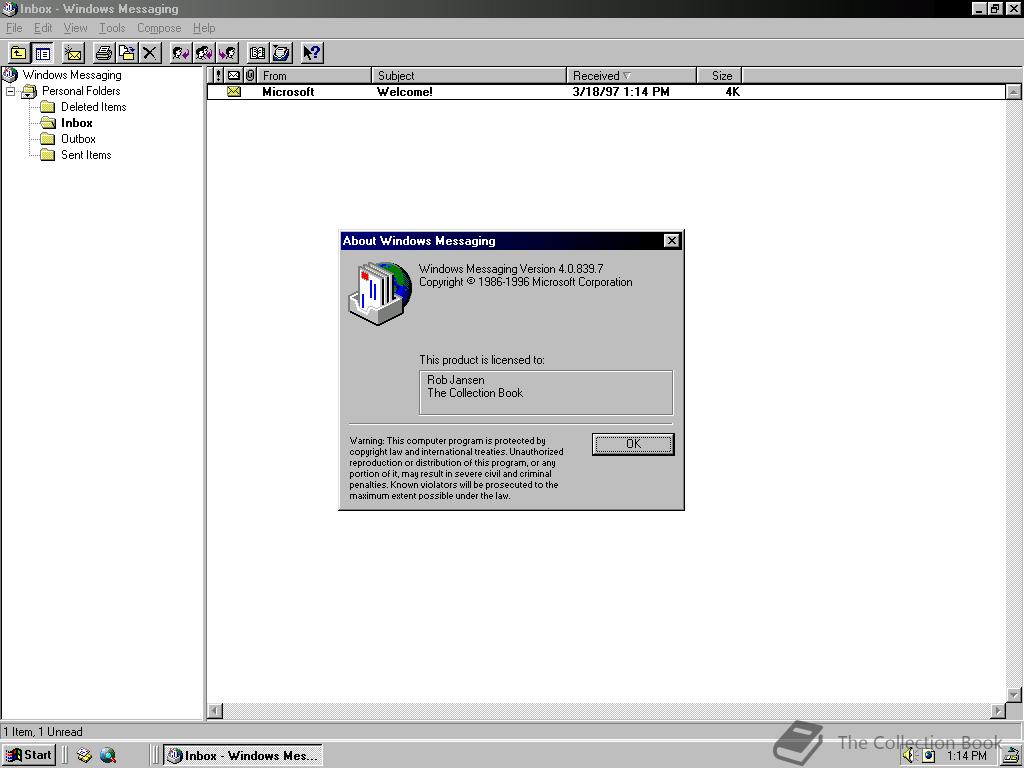Click the horizontal scroll left arrow

pos(216,711)
